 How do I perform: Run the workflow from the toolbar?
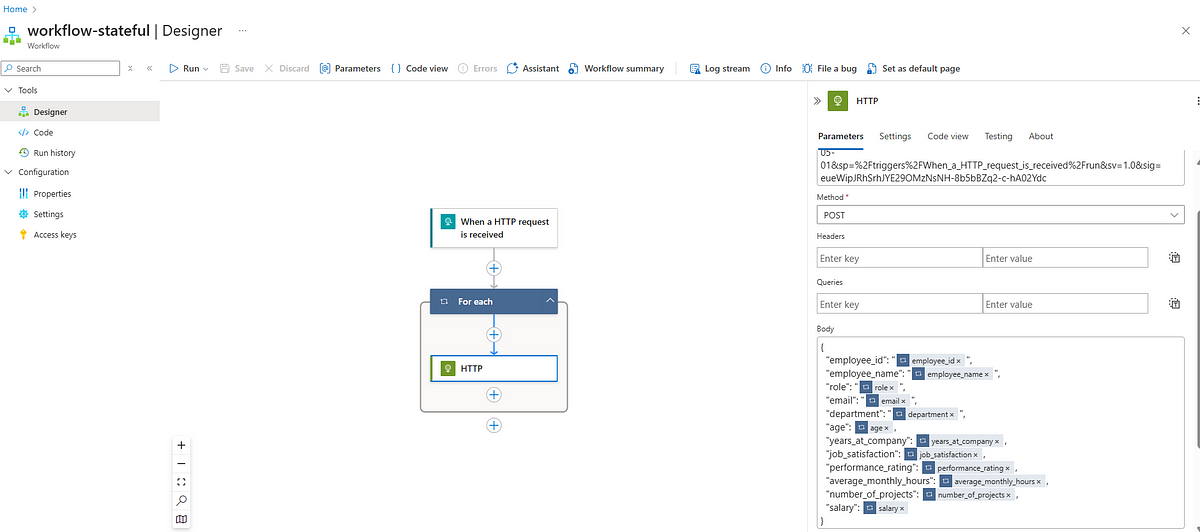(x=189, y=68)
